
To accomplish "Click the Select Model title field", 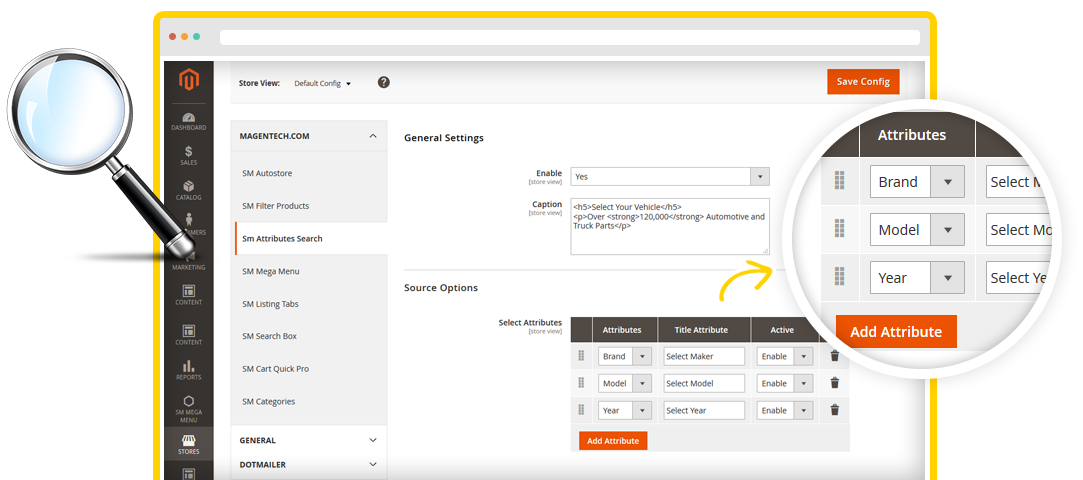I will 704,383.
